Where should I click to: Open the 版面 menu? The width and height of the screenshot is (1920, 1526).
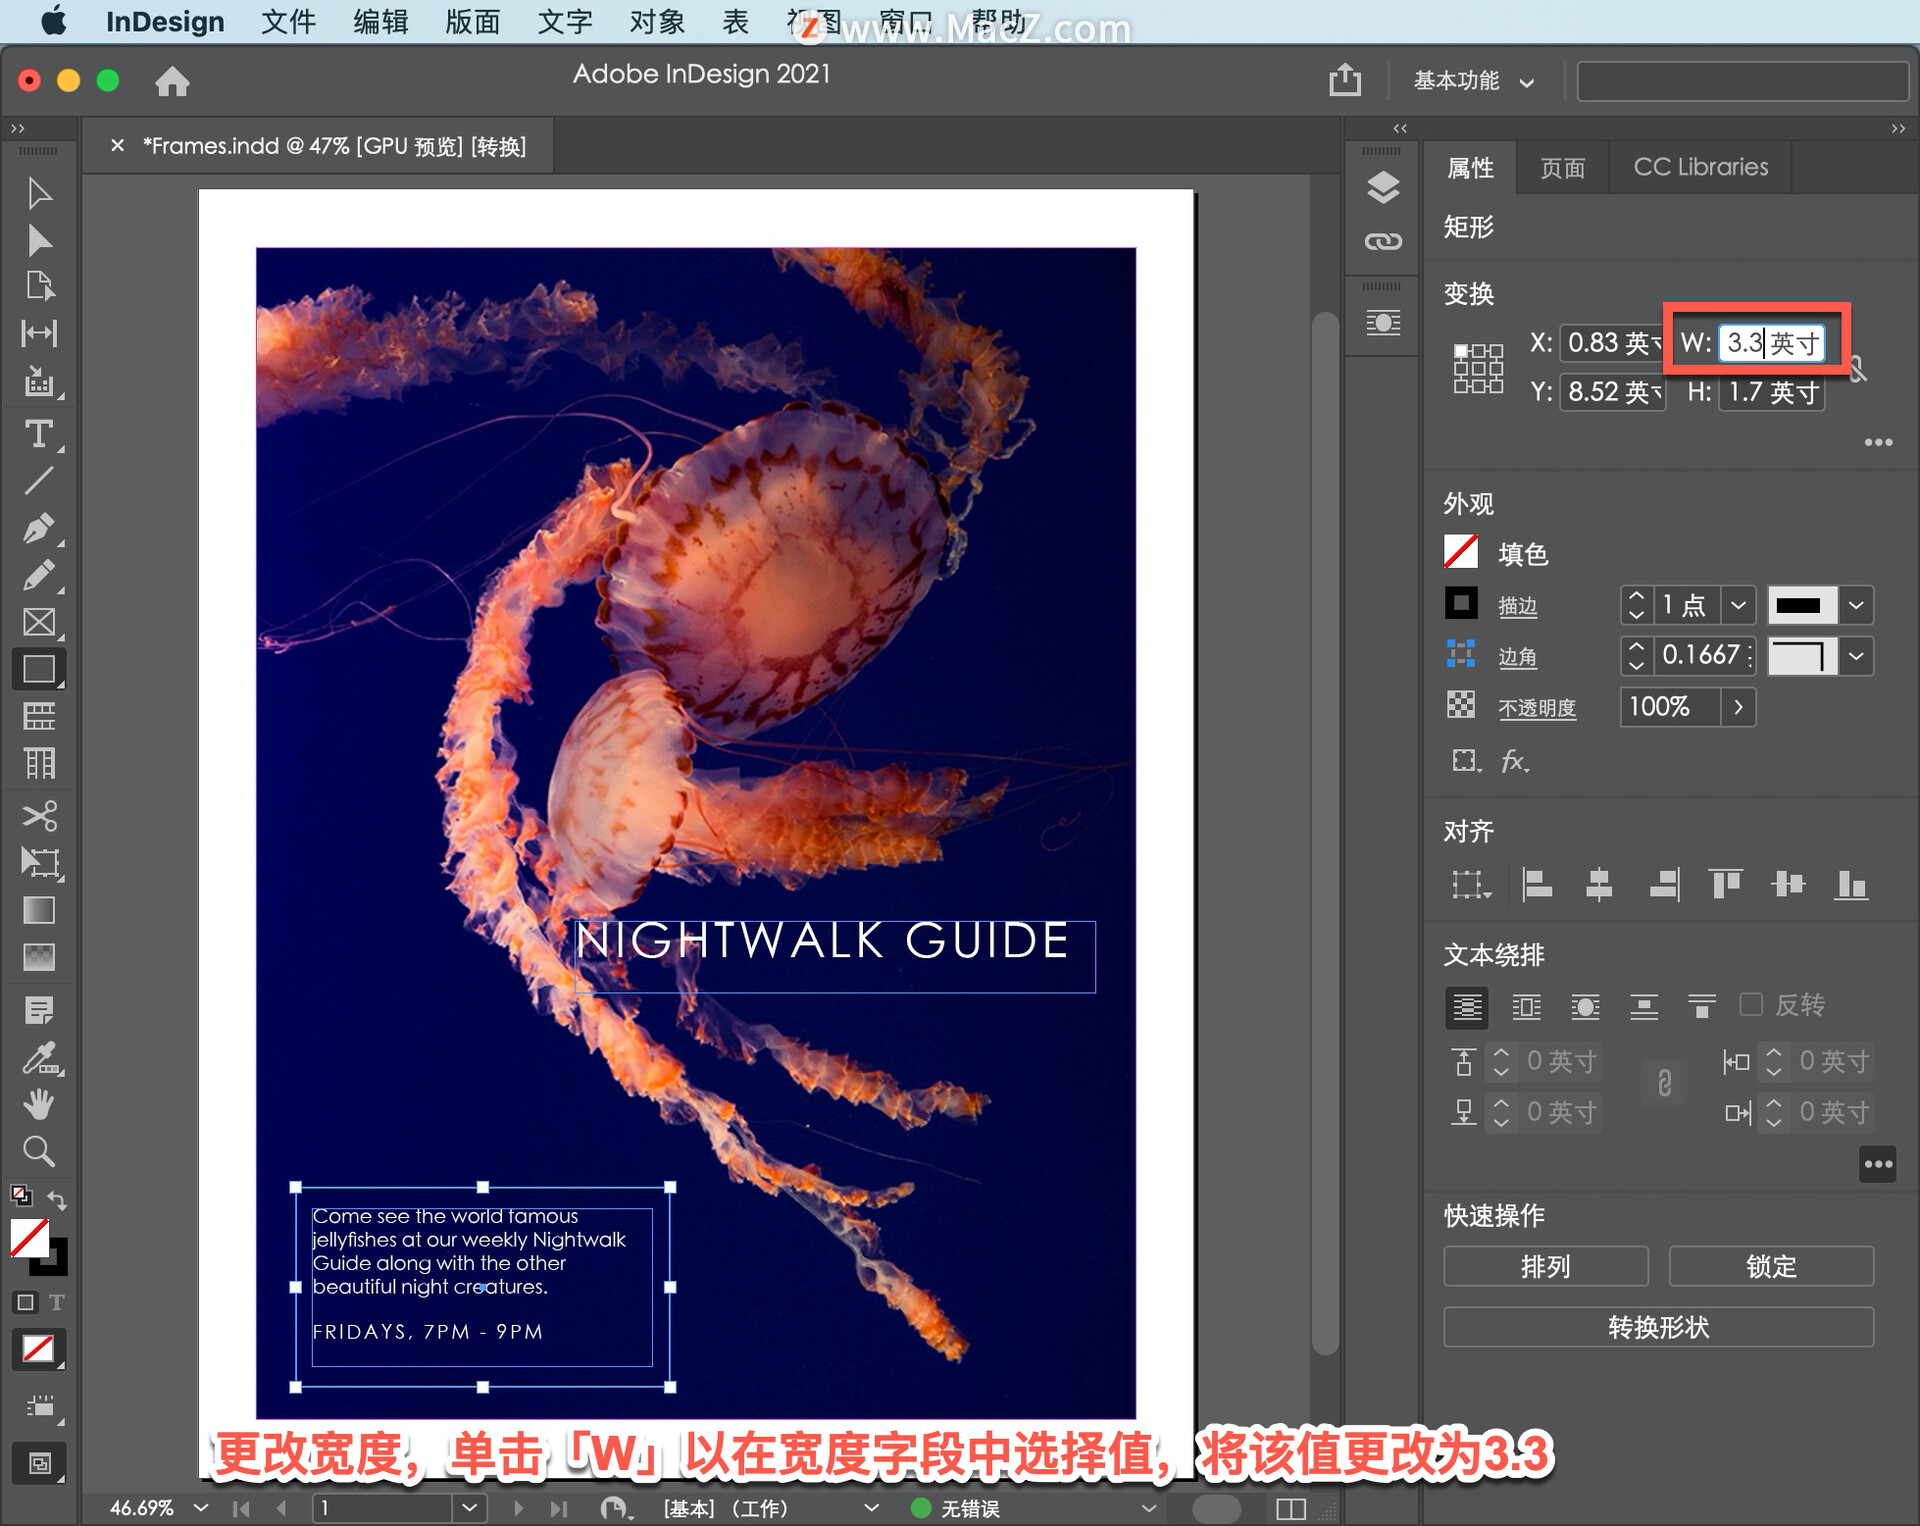tap(473, 22)
